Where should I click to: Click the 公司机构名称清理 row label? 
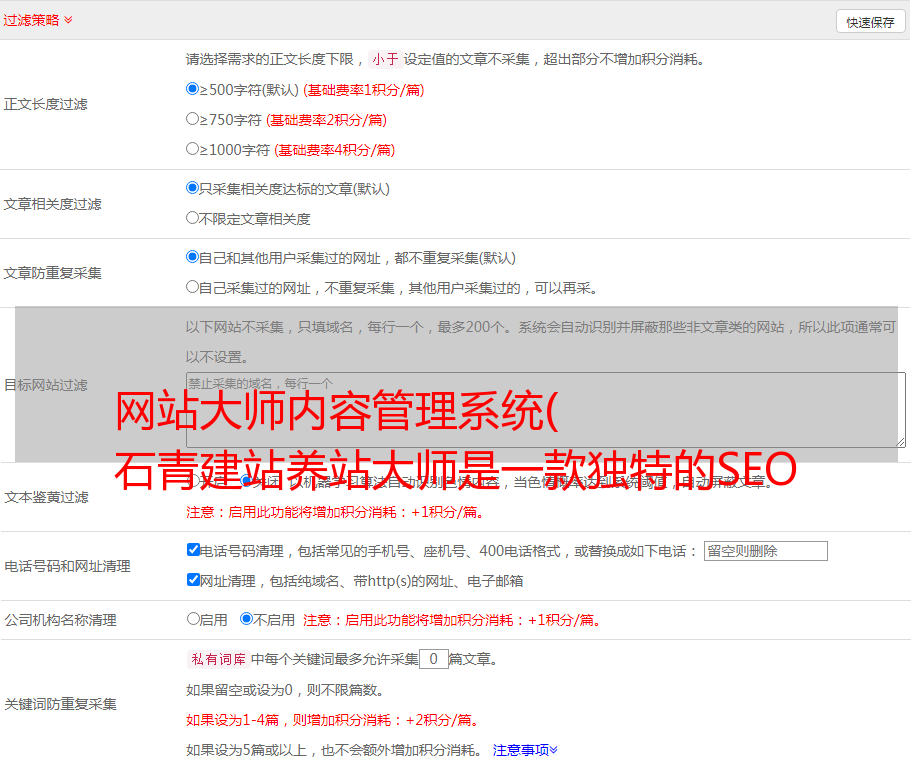tap(60, 620)
